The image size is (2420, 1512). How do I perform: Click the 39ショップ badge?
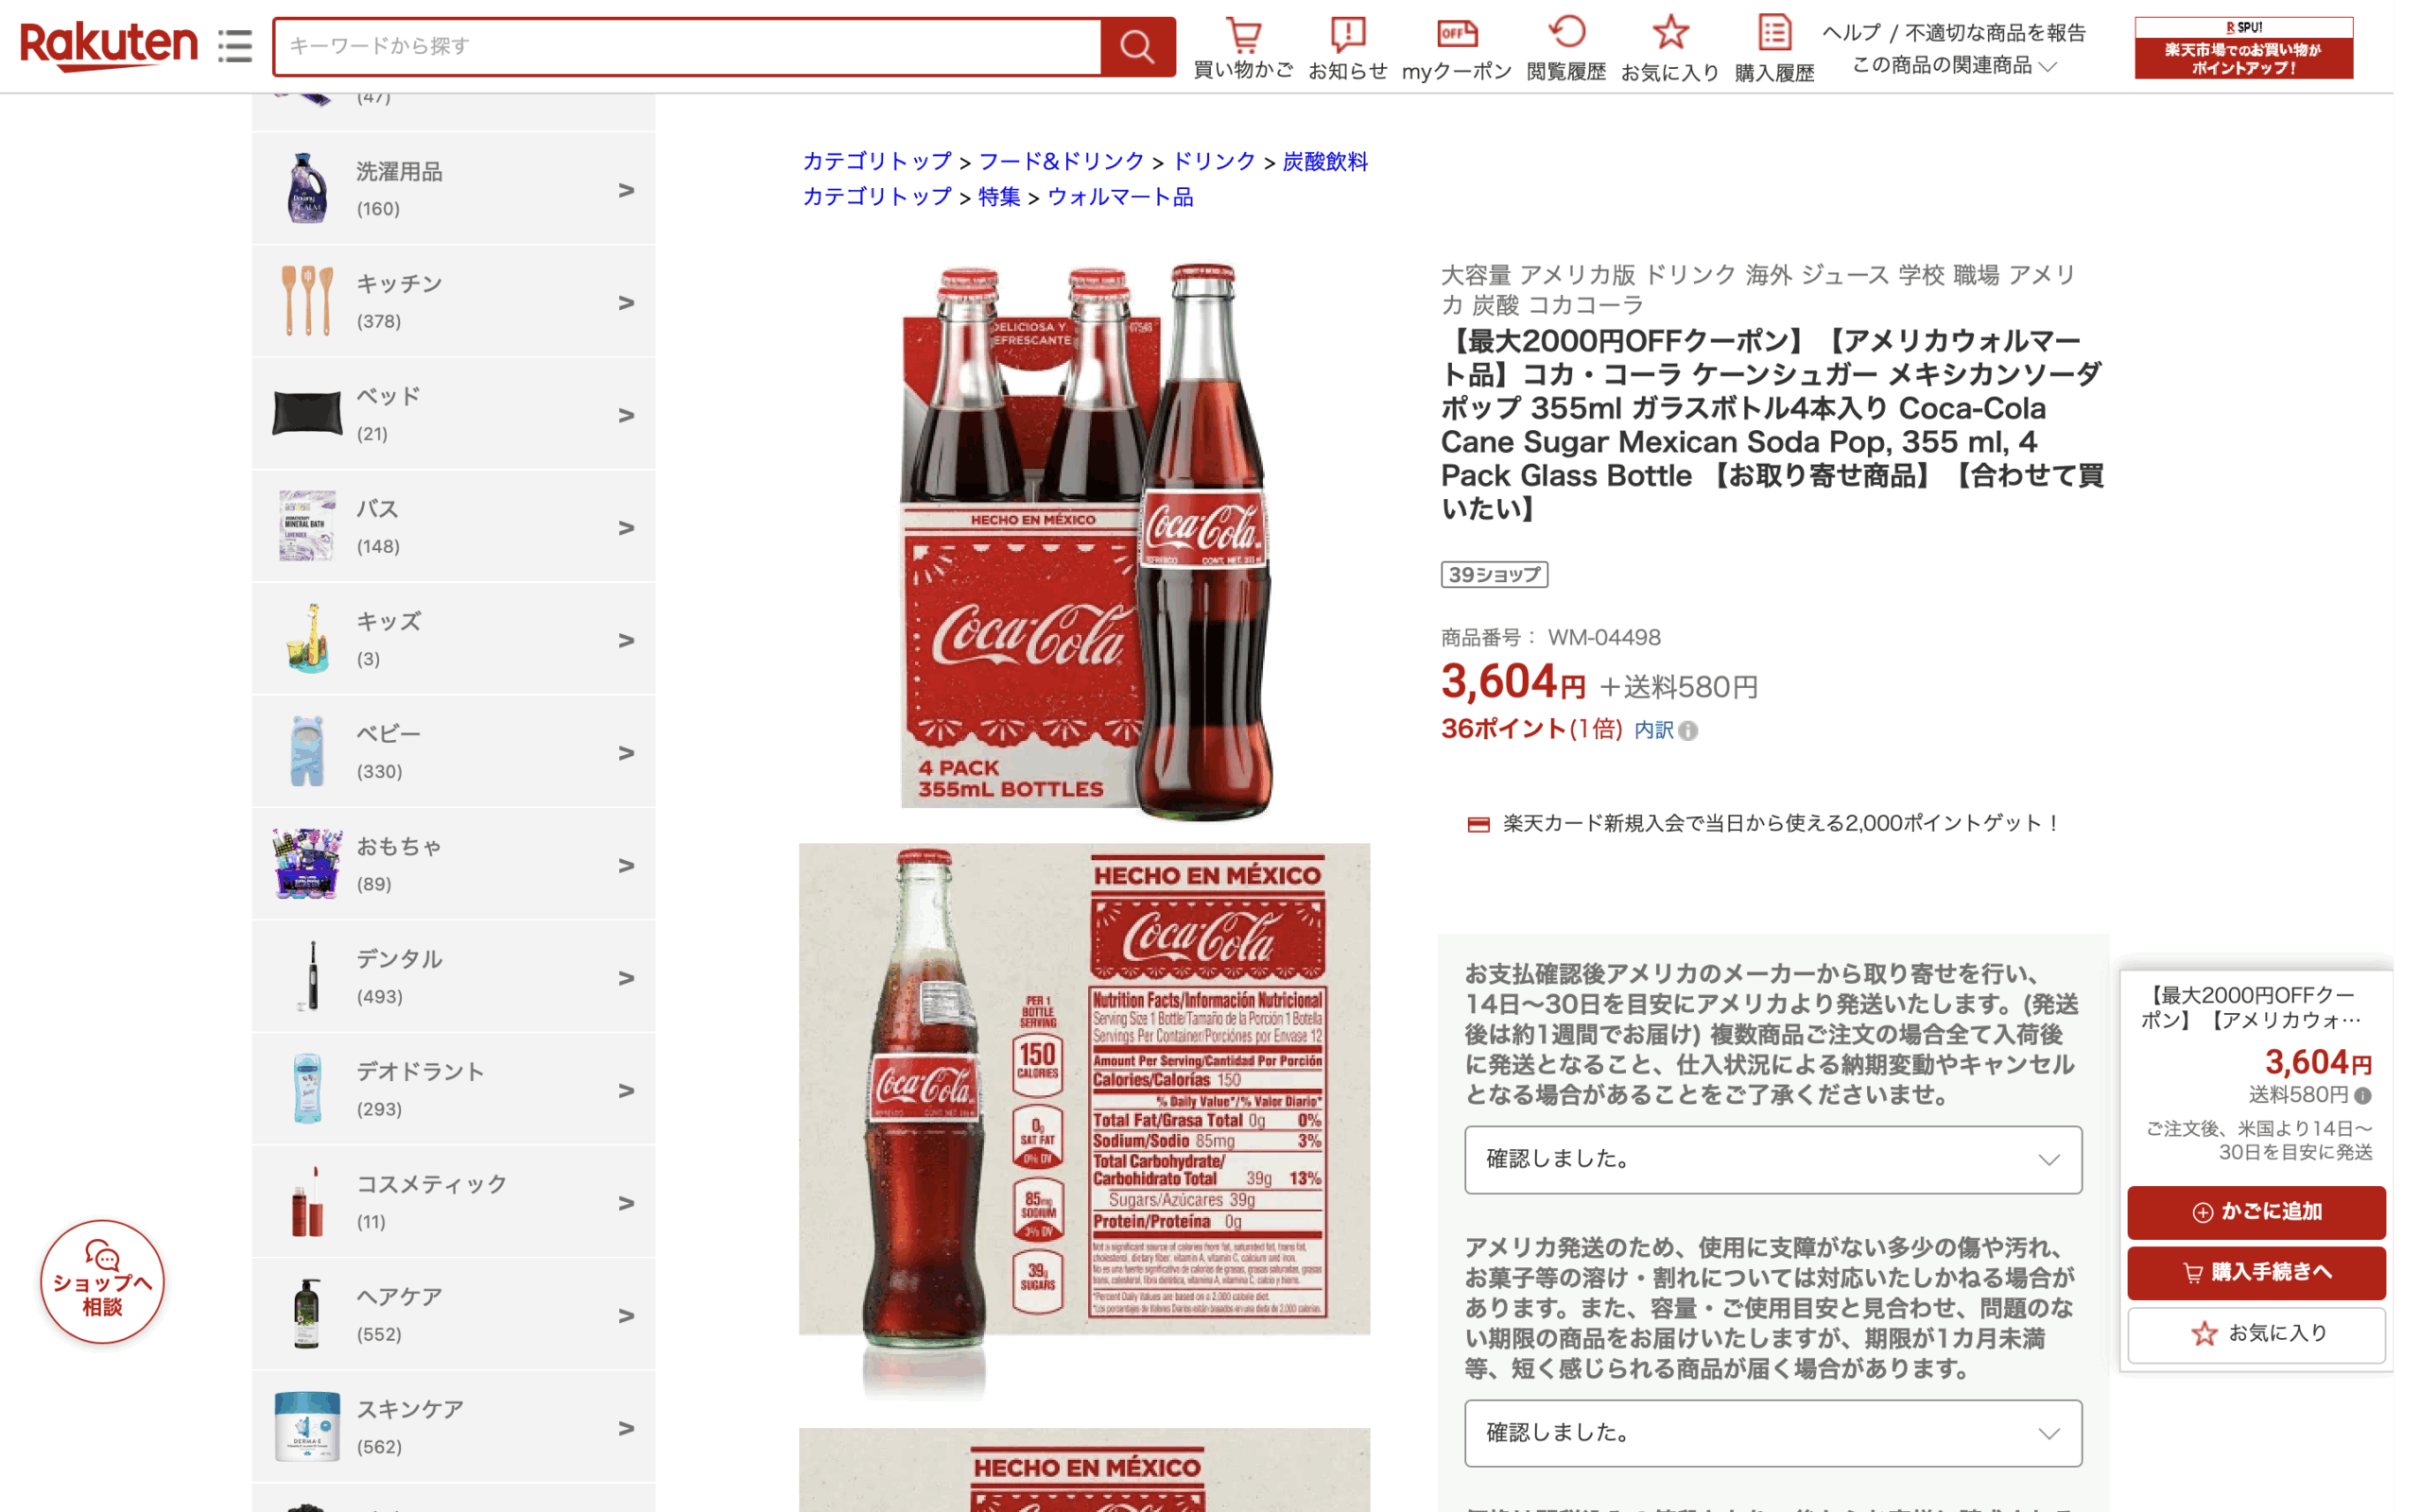coord(1494,575)
